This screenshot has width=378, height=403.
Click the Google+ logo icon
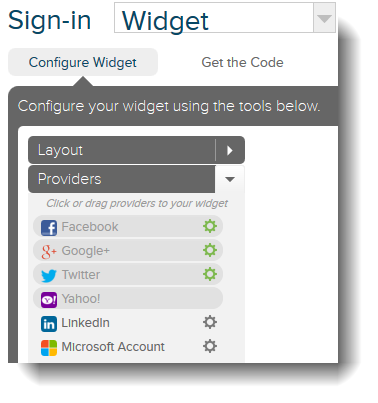pos(49,252)
